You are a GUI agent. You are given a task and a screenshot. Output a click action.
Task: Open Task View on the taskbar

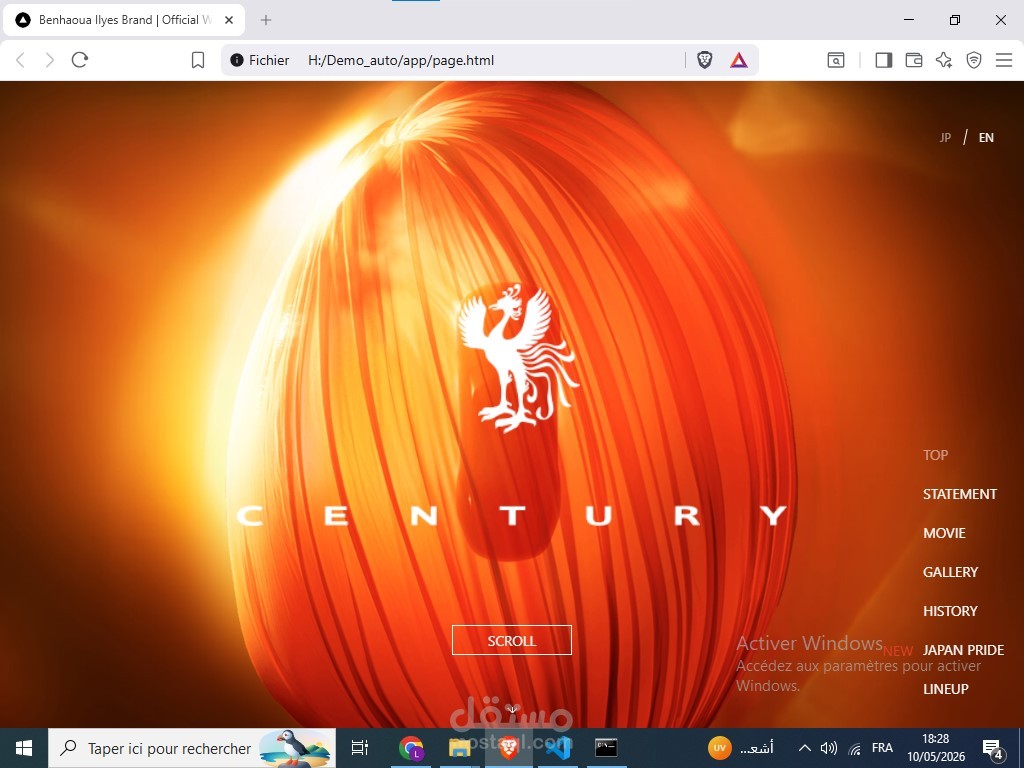point(360,748)
